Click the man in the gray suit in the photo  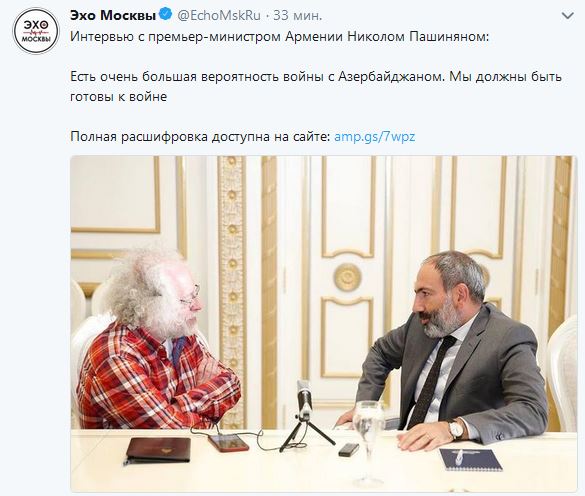tap(450, 351)
